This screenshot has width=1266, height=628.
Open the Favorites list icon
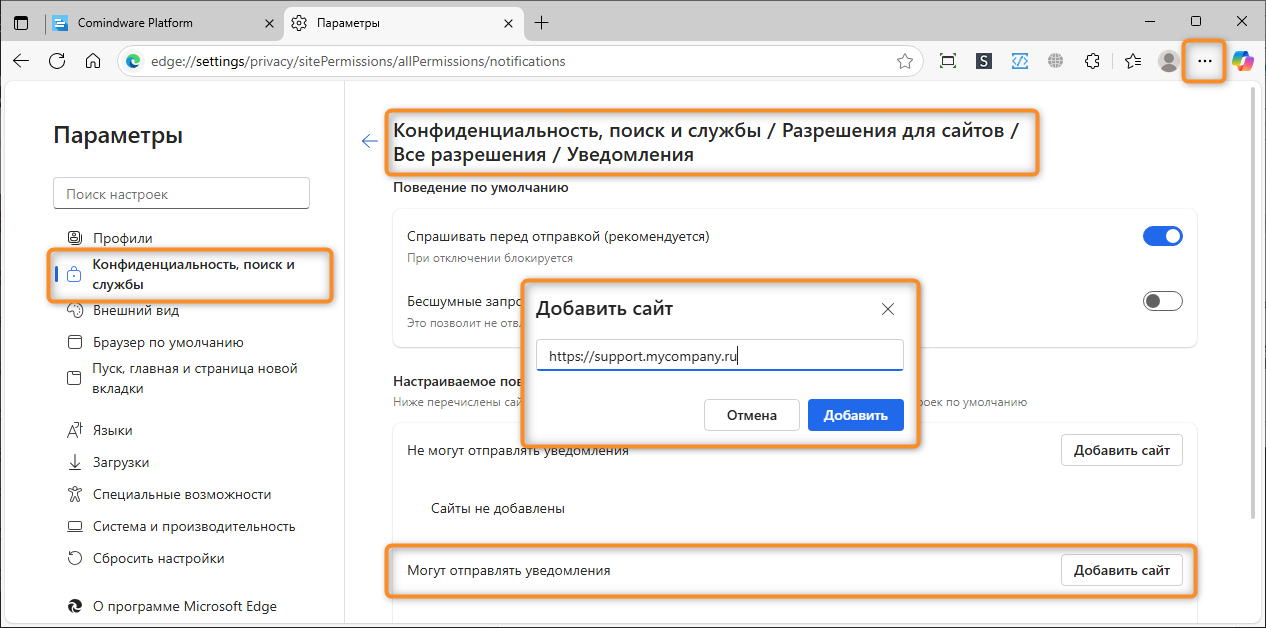point(1133,61)
